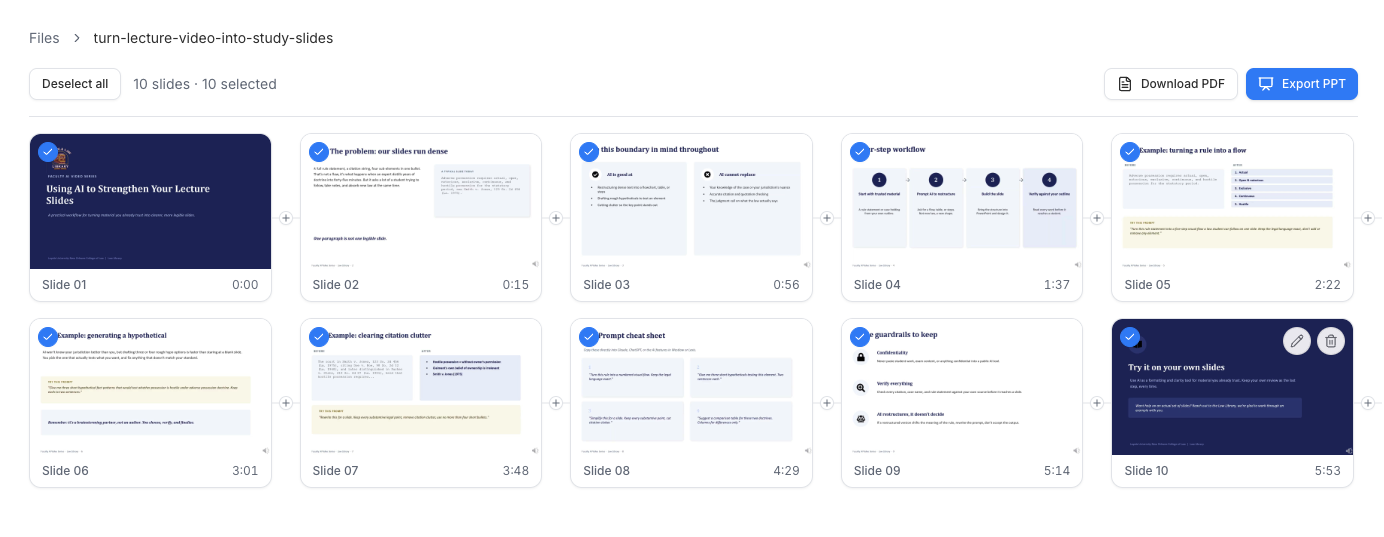This screenshot has height=537, width=1384.
Task: Click the 0:00 timestamp on Slide 01
Action: 245,285
